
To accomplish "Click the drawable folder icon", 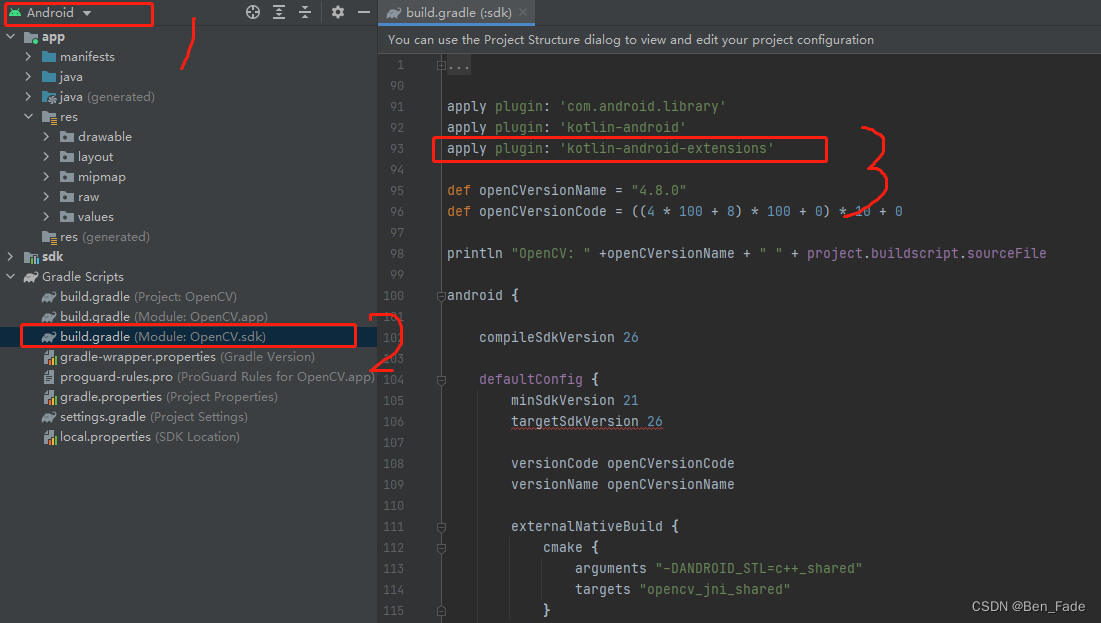I will (x=67, y=136).
